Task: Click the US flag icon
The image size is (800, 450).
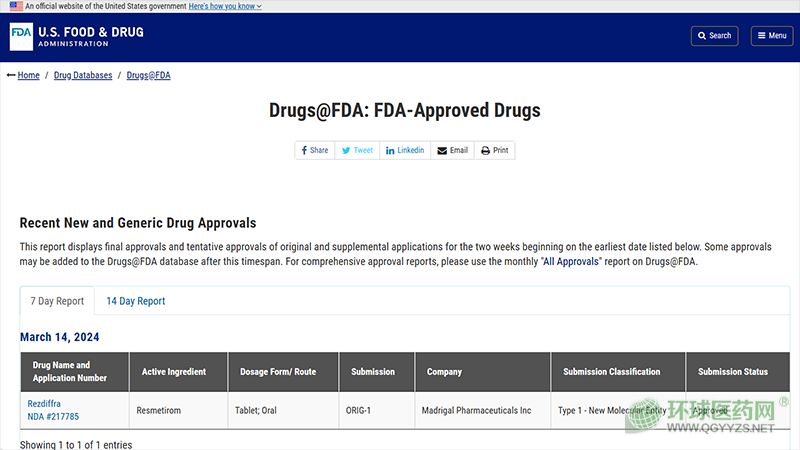Action: point(16,6)
